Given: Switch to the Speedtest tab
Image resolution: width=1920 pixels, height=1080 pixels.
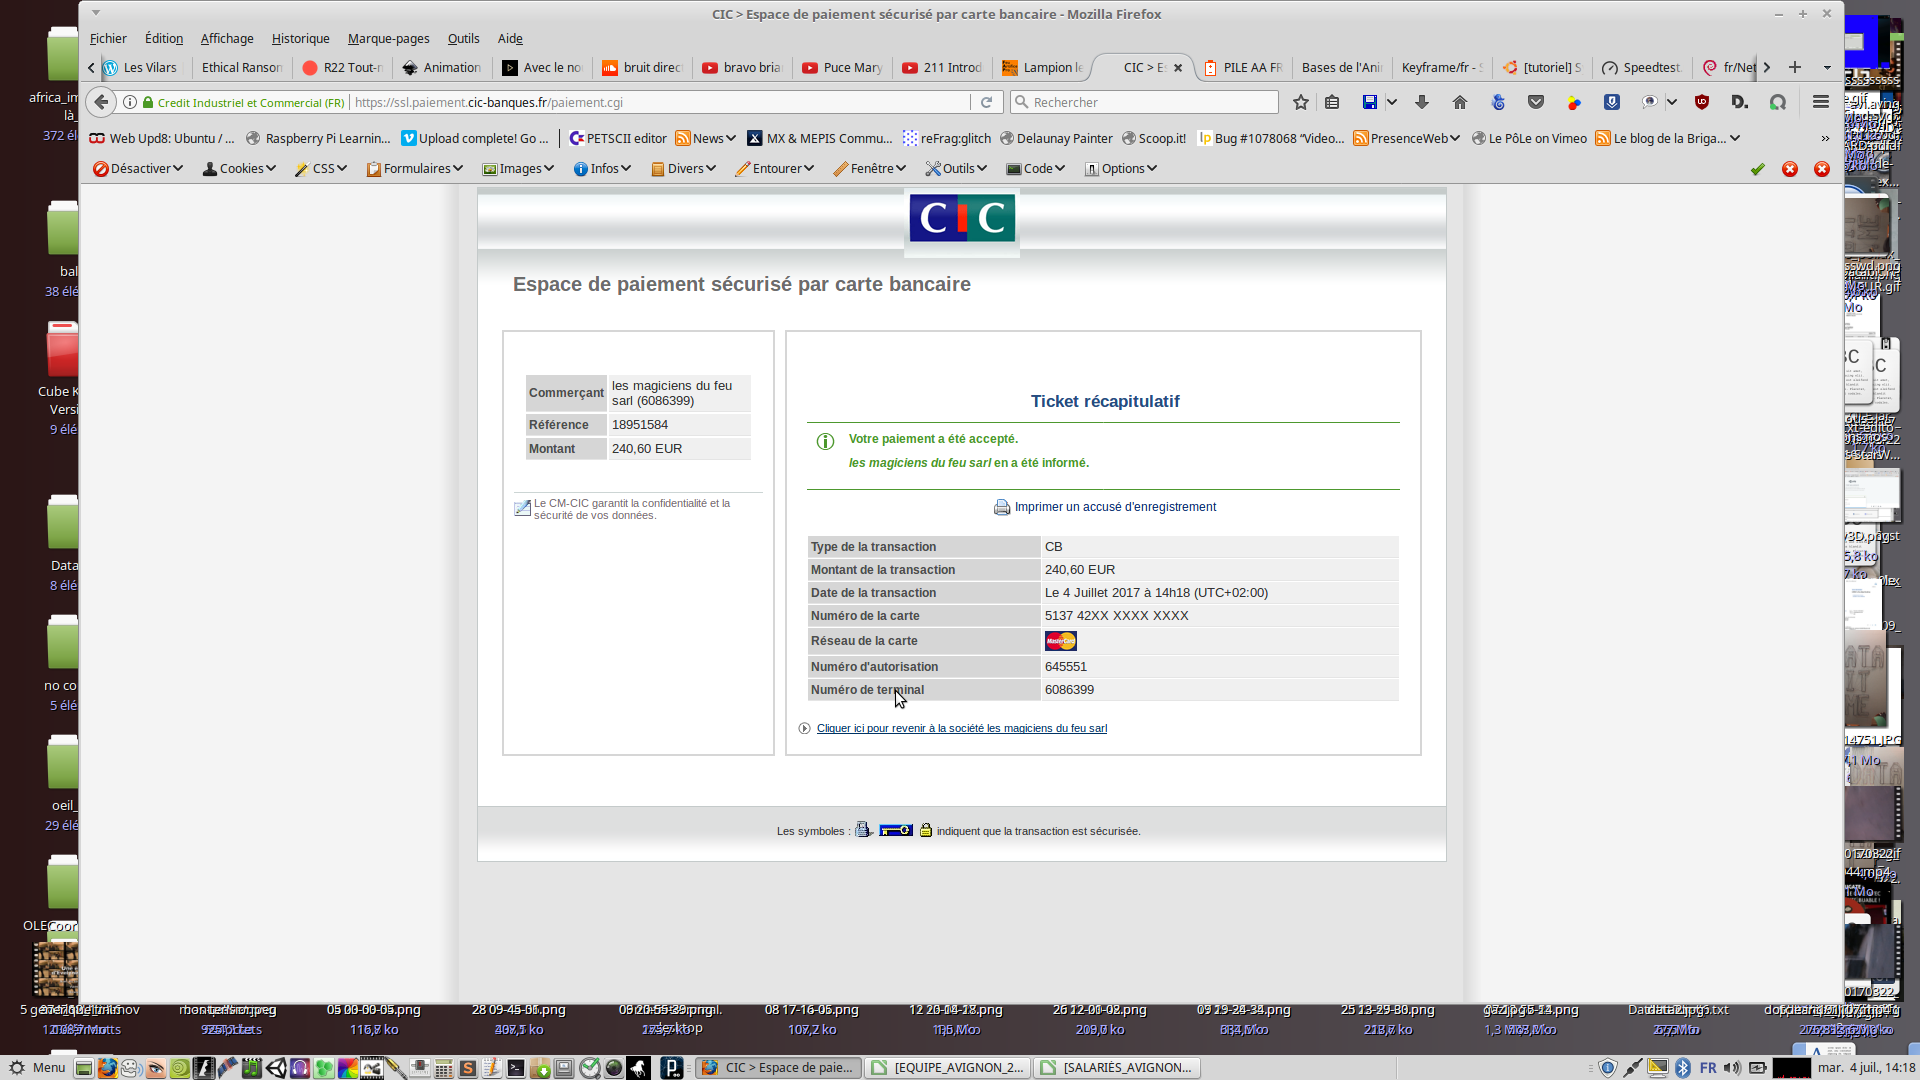Looking at the screenshot, I should (x=1641, y=67).
